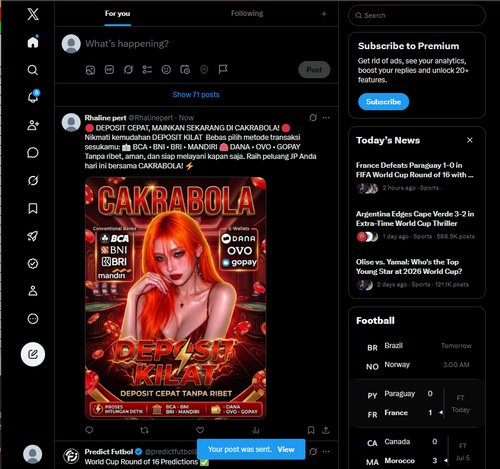This screenshot has width=500, height=469.
Task: Open More circle icon in sidebar
Action: point(33,319)
